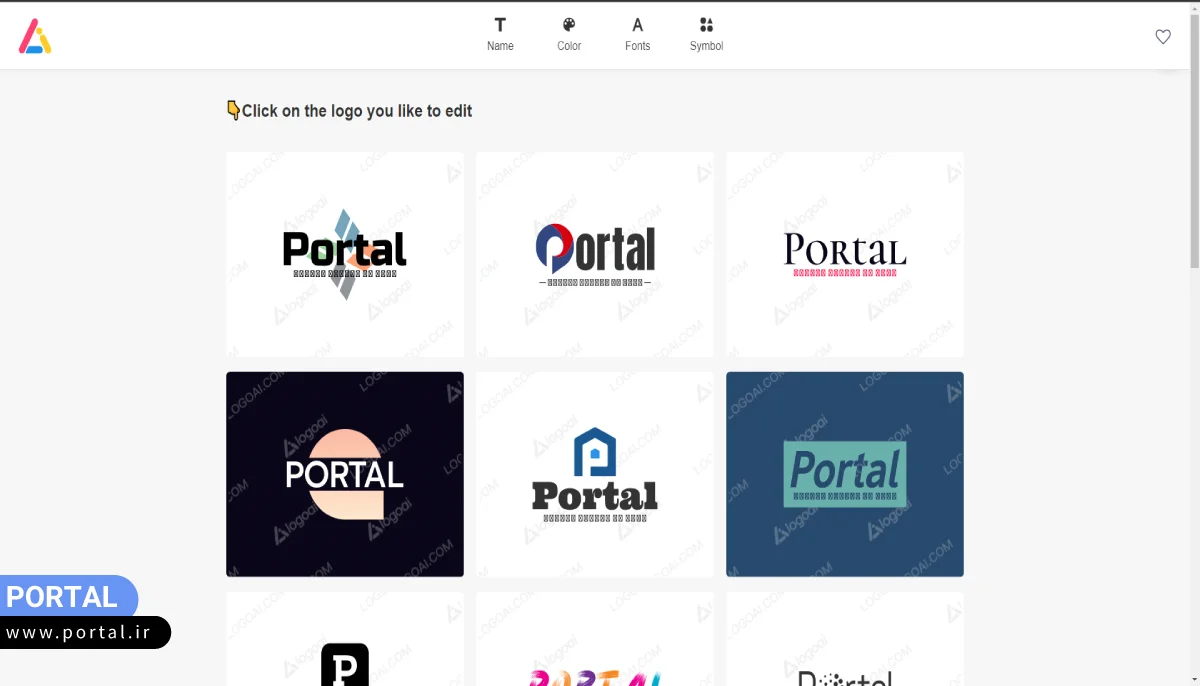Open the Color palette tool
This screenshot has height=686, width=1200.
[569, 34]
